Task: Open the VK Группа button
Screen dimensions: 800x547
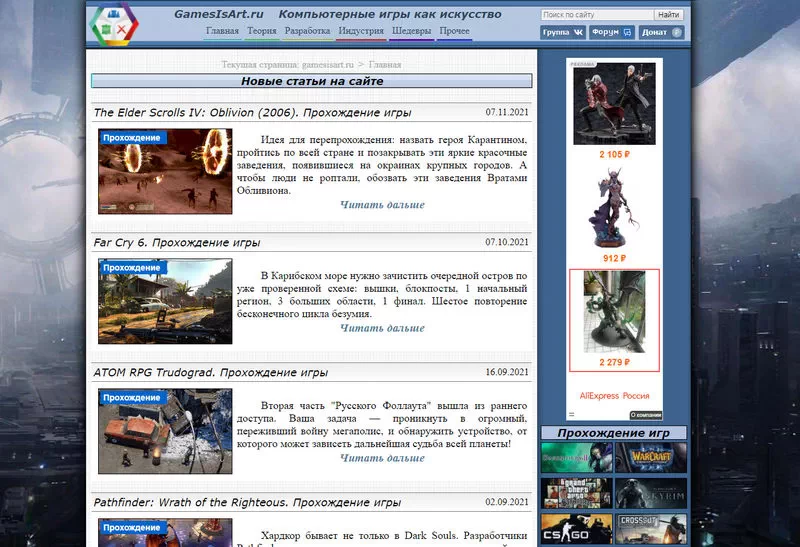Action: 563,32
